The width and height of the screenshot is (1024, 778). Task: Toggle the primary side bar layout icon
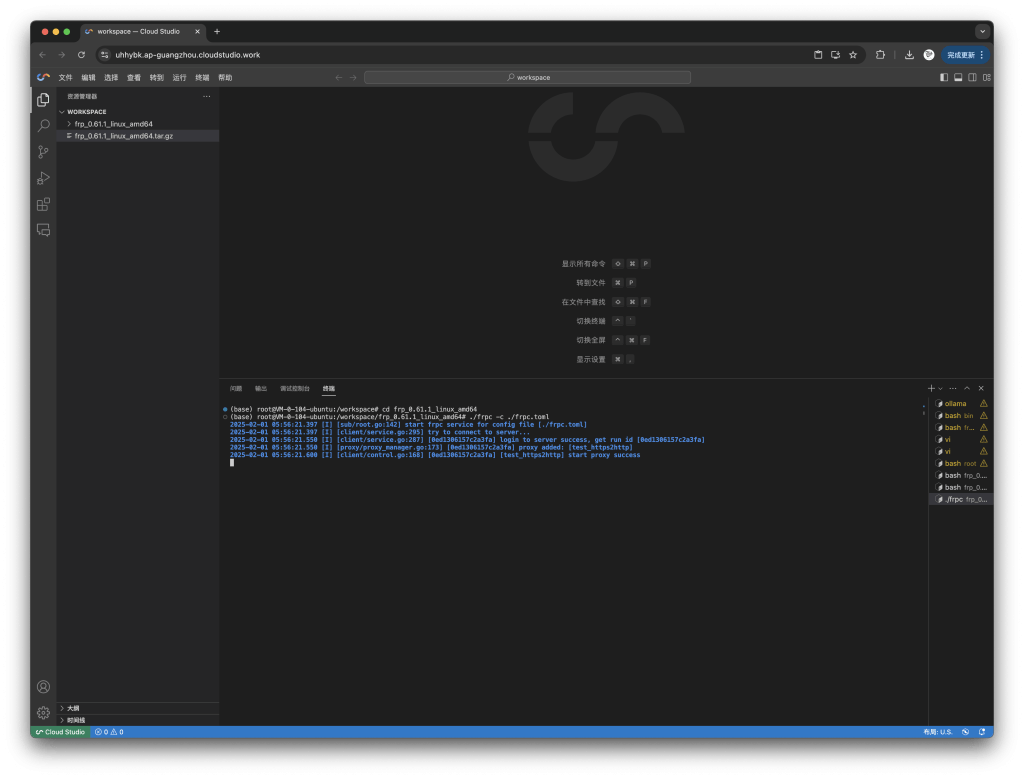pos(944,77)
